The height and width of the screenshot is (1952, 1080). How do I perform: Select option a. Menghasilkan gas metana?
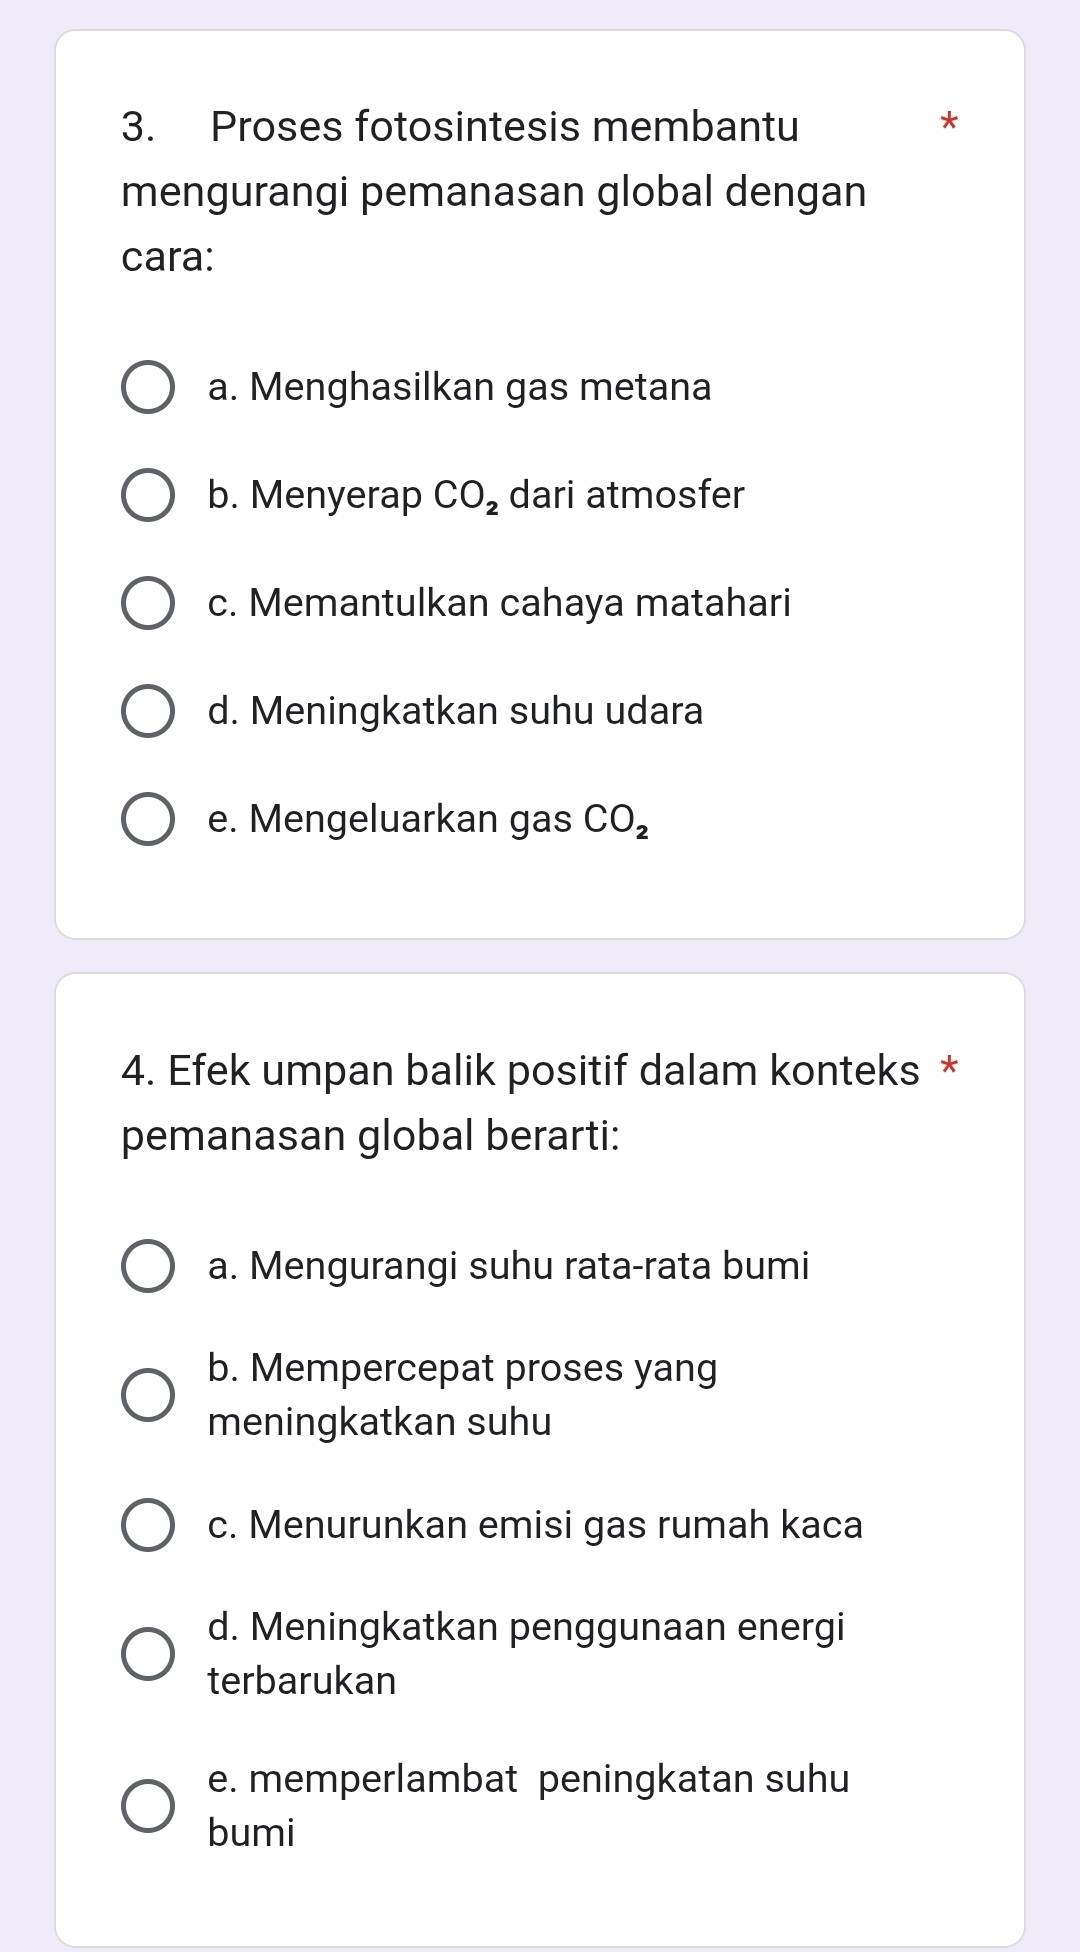(148, 388)
